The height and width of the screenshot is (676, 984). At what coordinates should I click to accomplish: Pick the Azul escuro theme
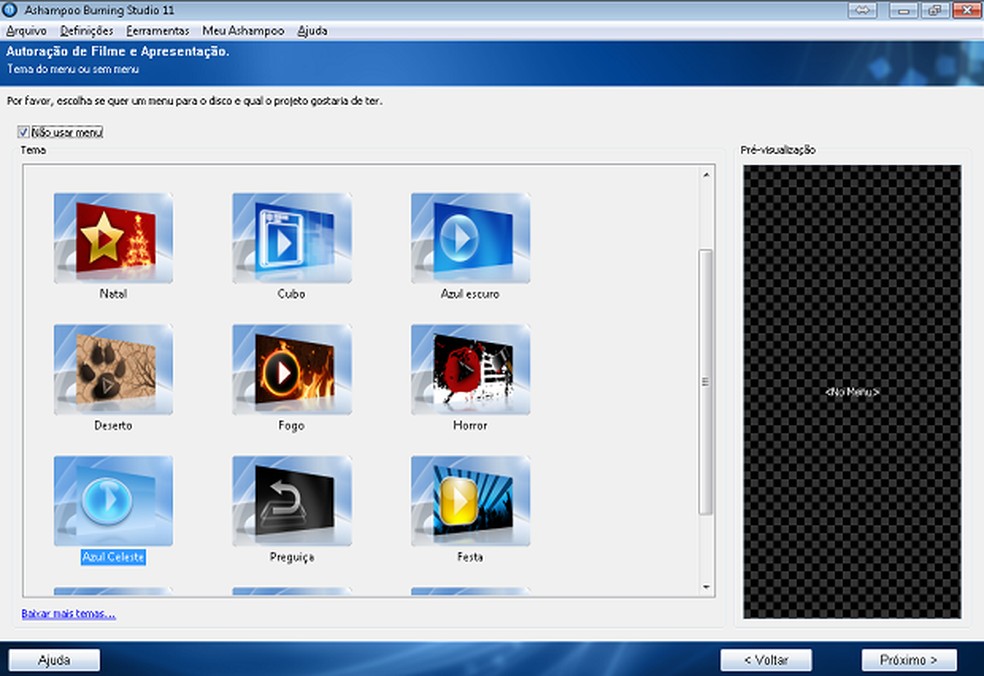pos(470,239)
